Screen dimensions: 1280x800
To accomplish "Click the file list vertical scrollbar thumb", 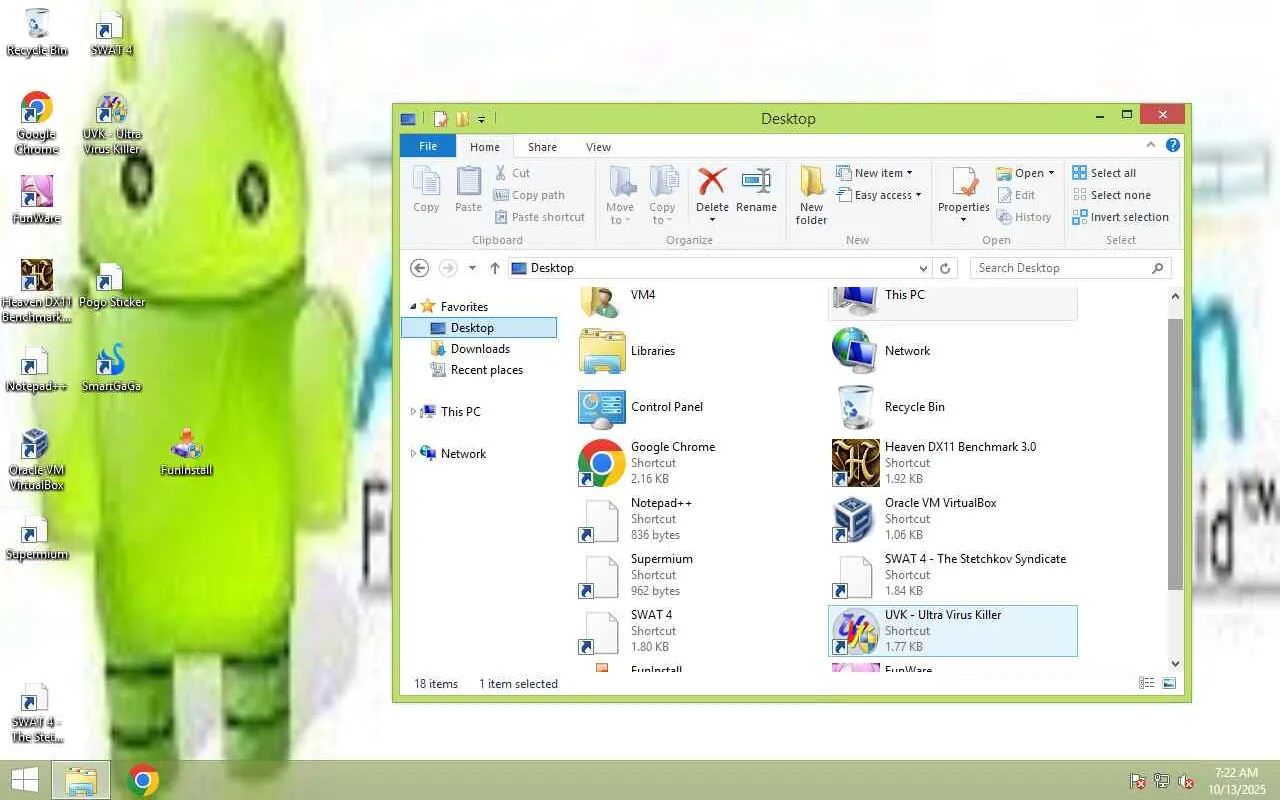I will [1175, 455].
